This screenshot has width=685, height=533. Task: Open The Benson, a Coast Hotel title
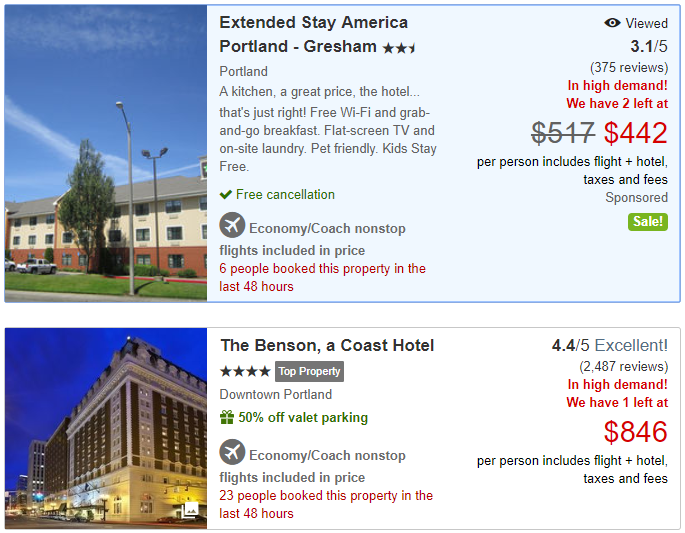(x=327, y=345)
